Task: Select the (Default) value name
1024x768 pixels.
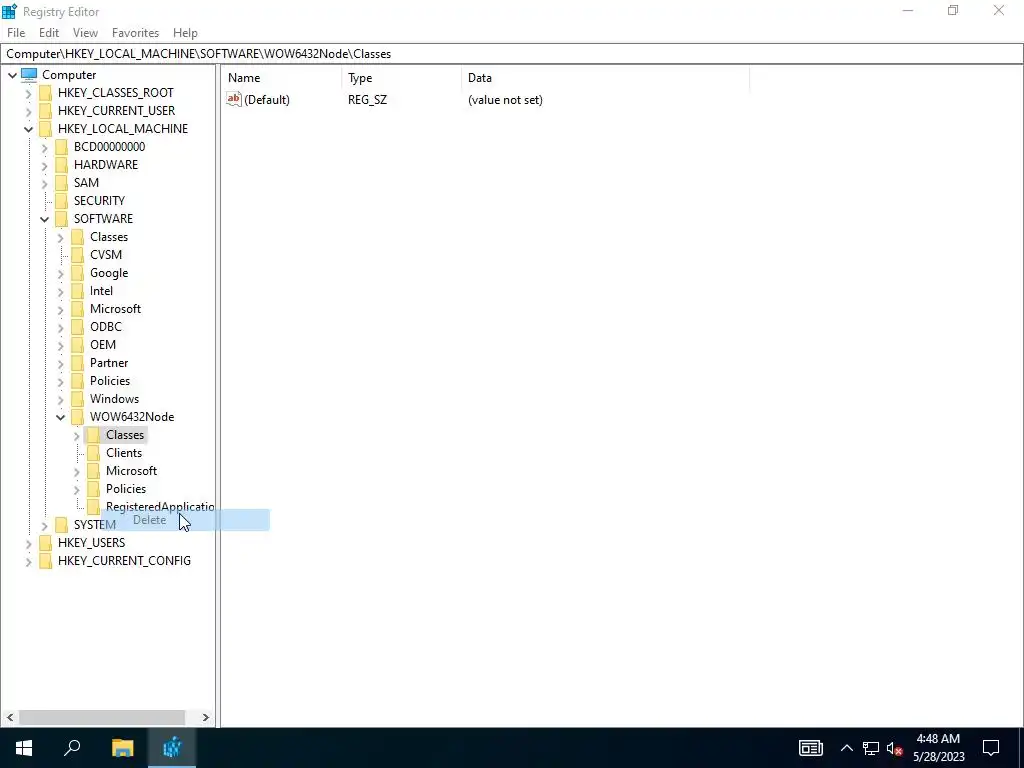Action: tap(266, 99)
